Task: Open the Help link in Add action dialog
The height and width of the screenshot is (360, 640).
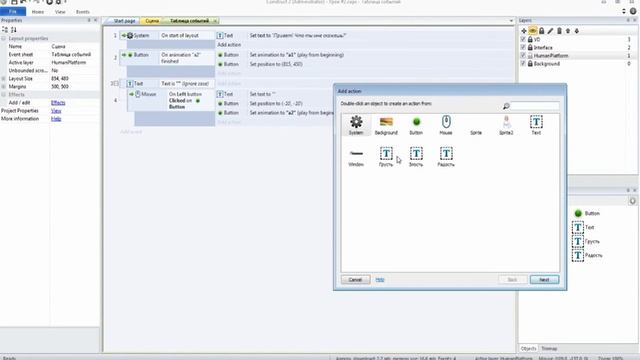Action: (x=380, y=280)
